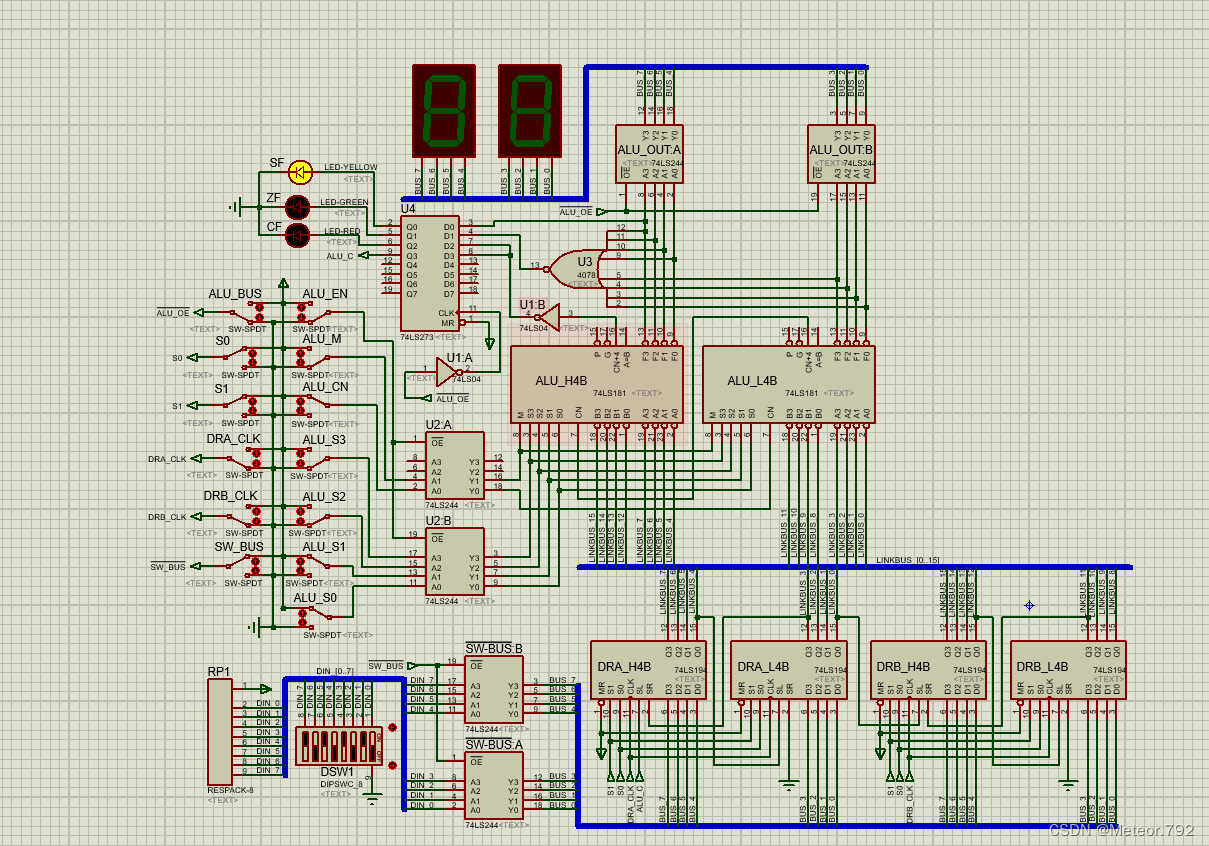
Task: Select the ALU_OUT:A 74LS244 buffer
Action: click(x=649, y=153)
